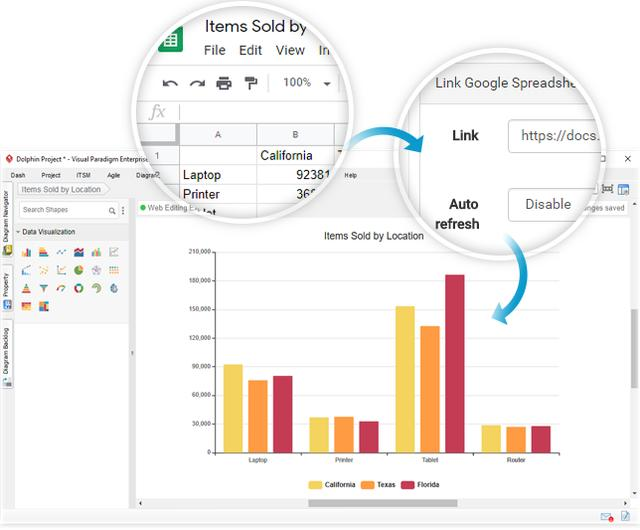Screen dimensions: 640x530
Task: Select the tall red Florida Tablet bar
Action: coord(455,364)
